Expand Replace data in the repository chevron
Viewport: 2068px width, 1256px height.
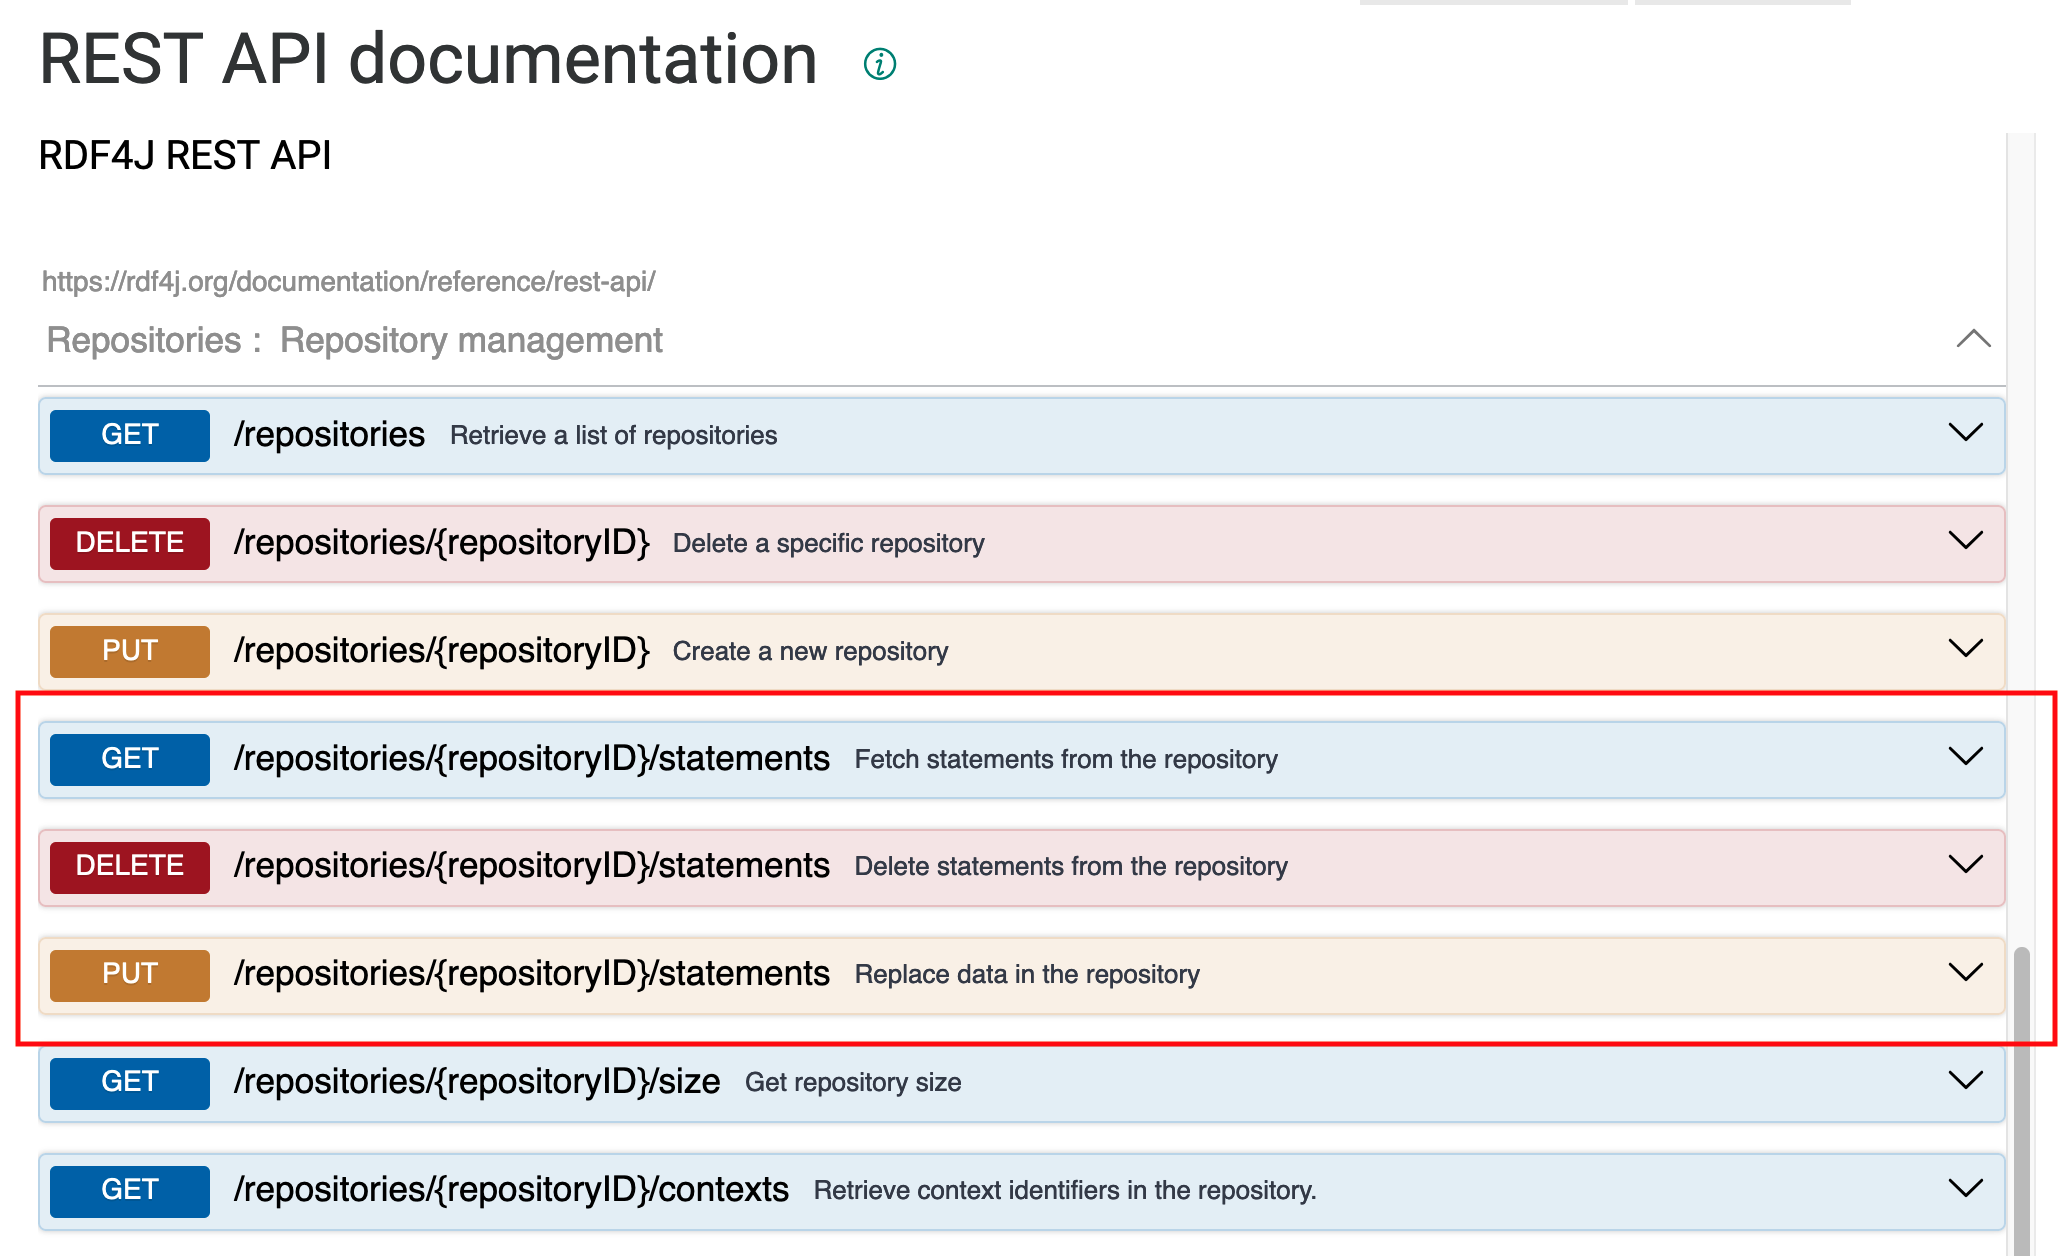tap(1965, 973)
